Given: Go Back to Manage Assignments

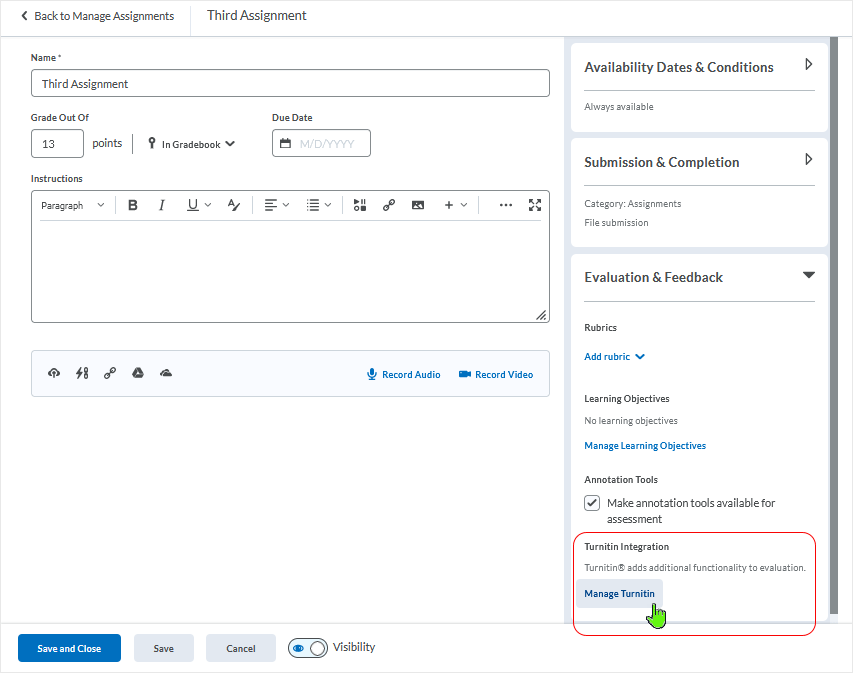Looking at the screenshot, I should tap(97, 16).
